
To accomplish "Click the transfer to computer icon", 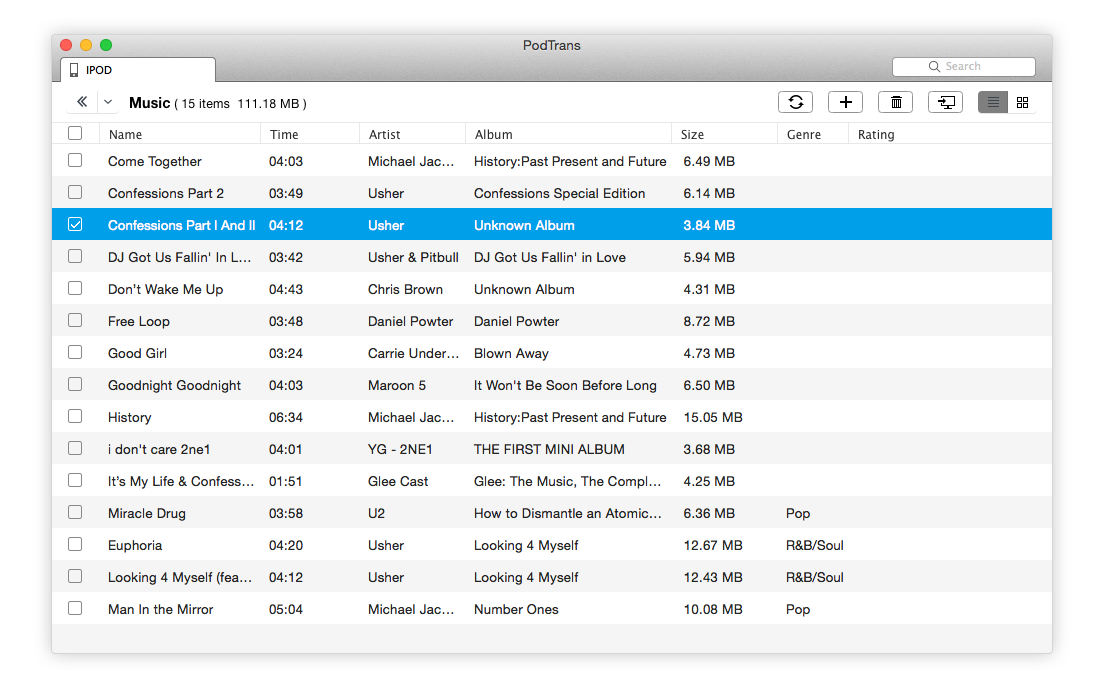I will 945,102.
